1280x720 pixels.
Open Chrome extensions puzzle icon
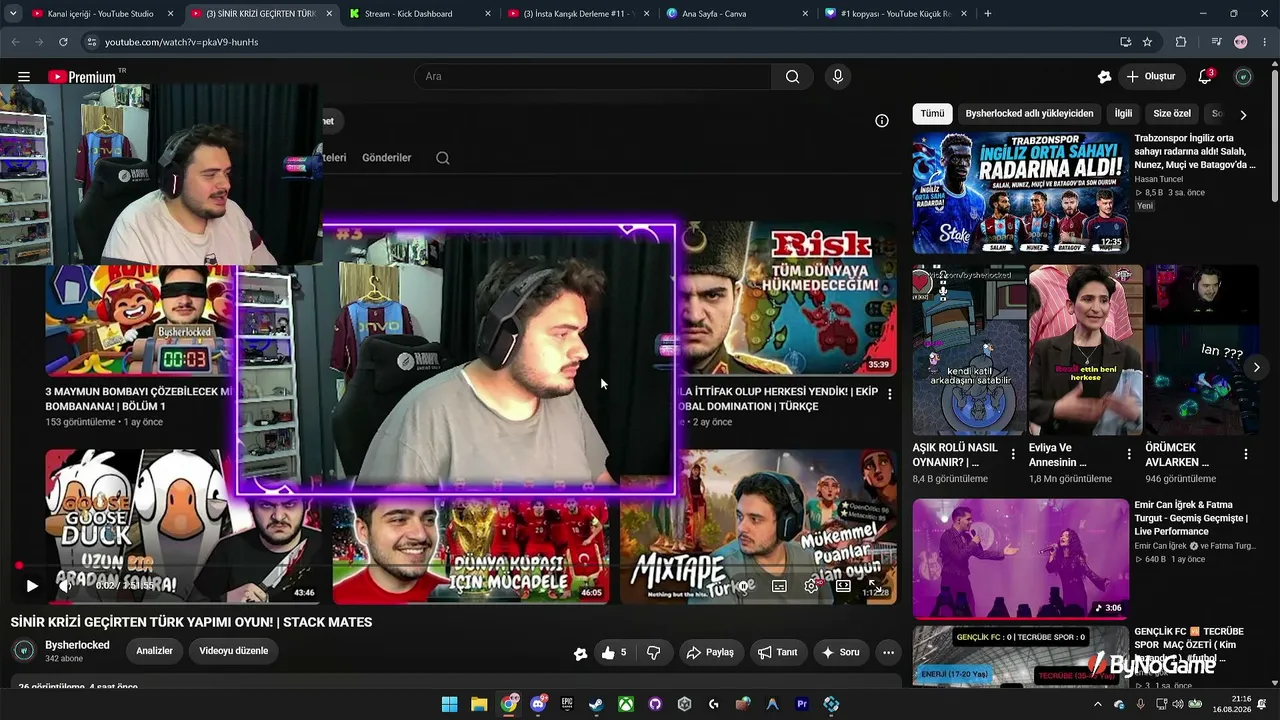(1181, 42)
